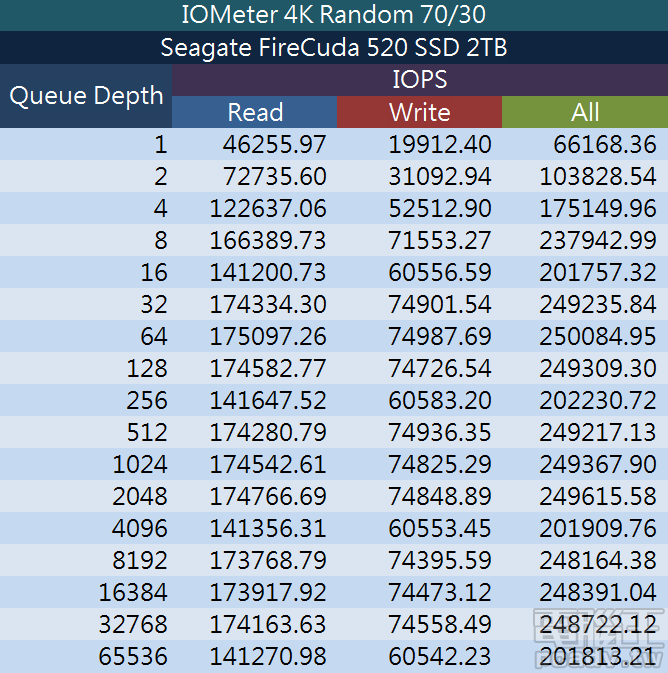Click total value 249615.58
The height and width of the screenshot is (673, 668).
(x=598, y=496)
